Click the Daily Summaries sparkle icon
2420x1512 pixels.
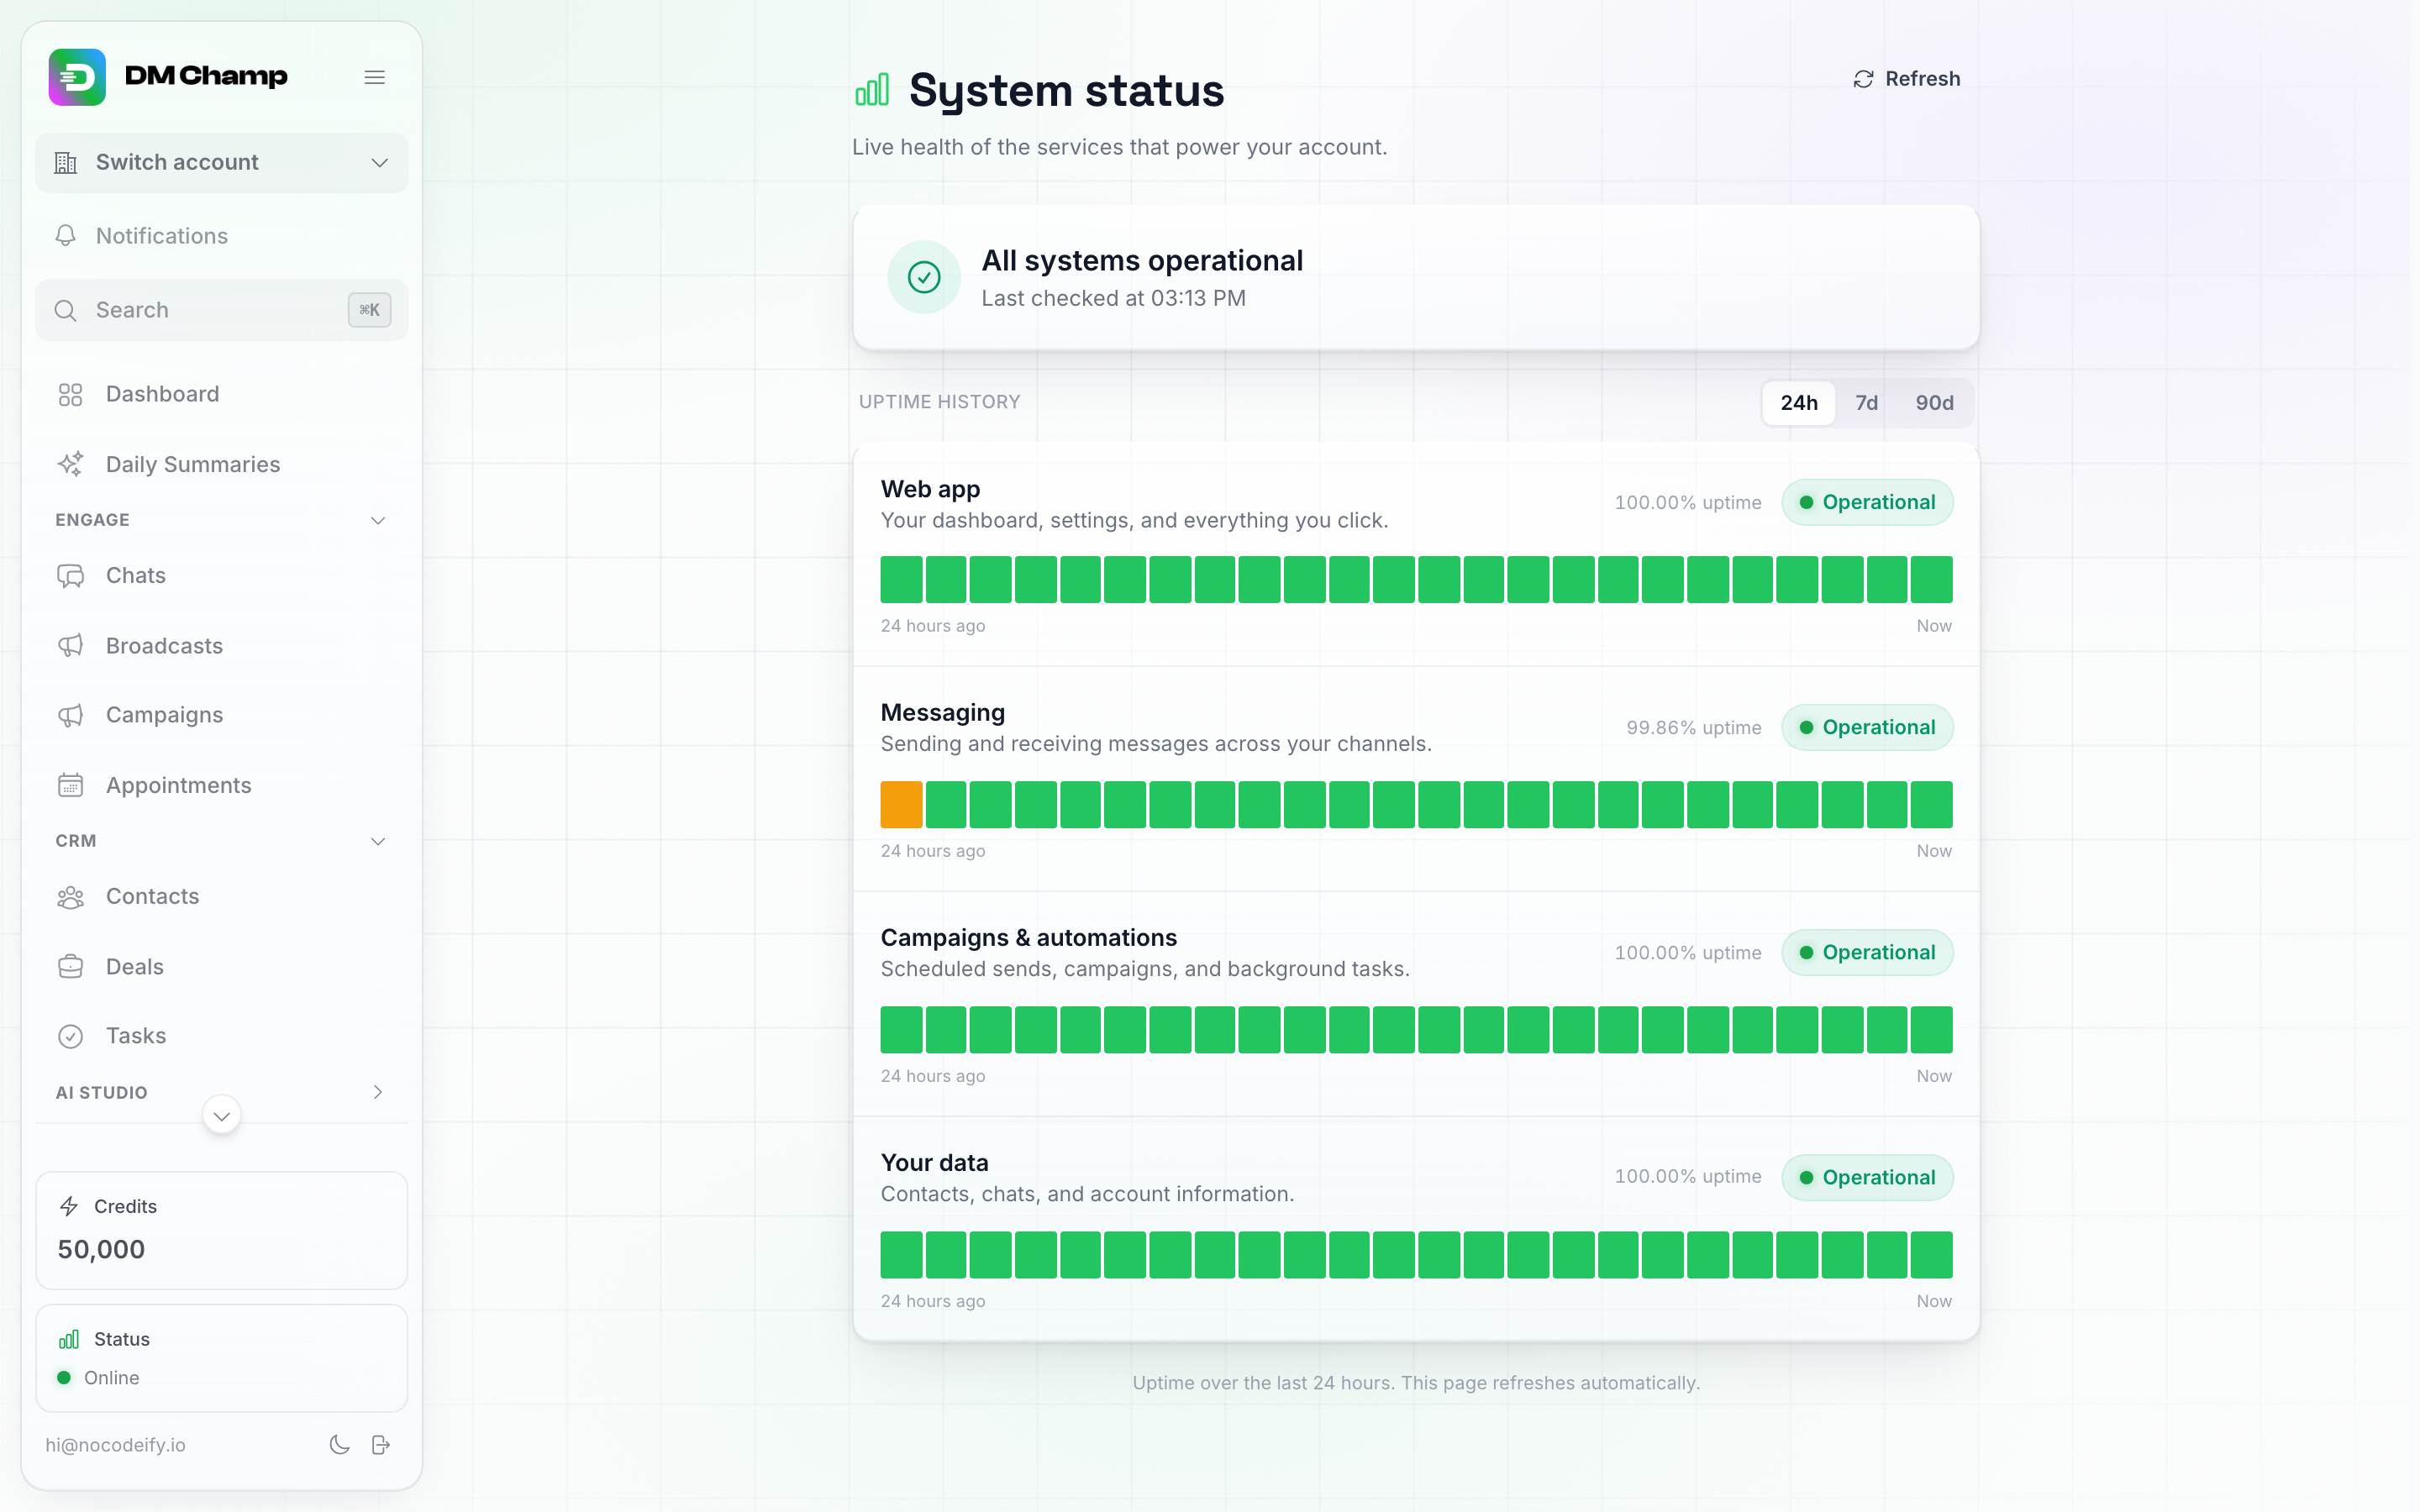click(x=70, y=464)
